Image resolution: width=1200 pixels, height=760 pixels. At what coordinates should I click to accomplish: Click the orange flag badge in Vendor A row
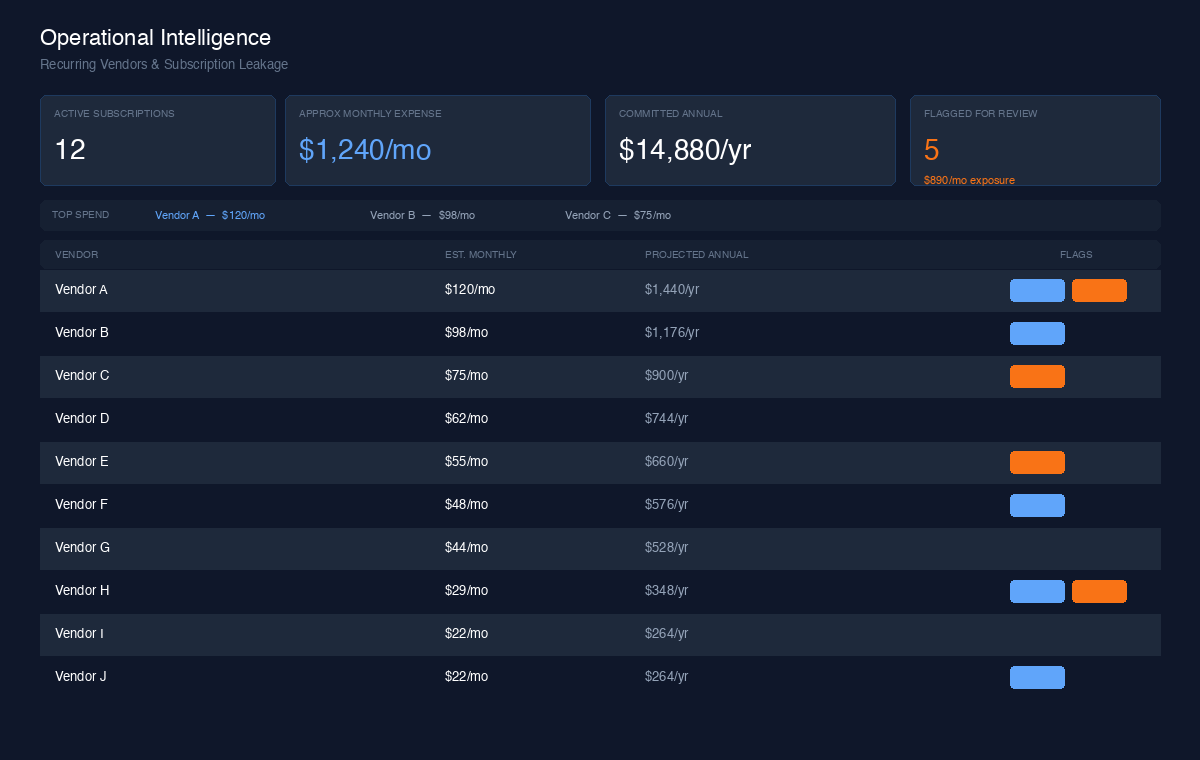pyautogui.click(x=1099, y=290)
